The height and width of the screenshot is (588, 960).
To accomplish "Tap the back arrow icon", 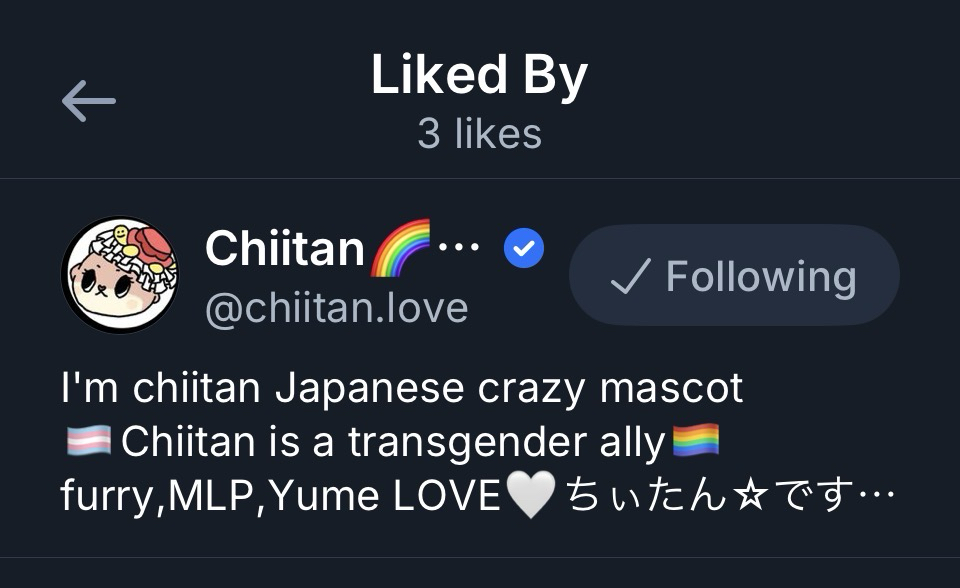I will tap(89, 102).
